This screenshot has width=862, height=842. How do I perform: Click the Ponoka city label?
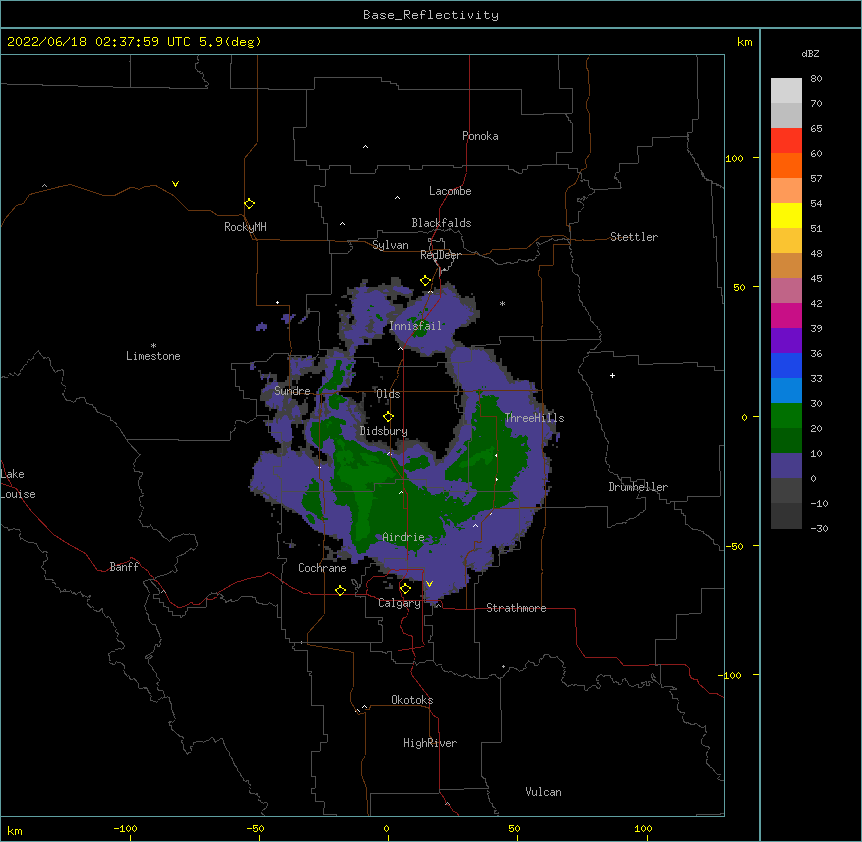click(x=480, y=136)
